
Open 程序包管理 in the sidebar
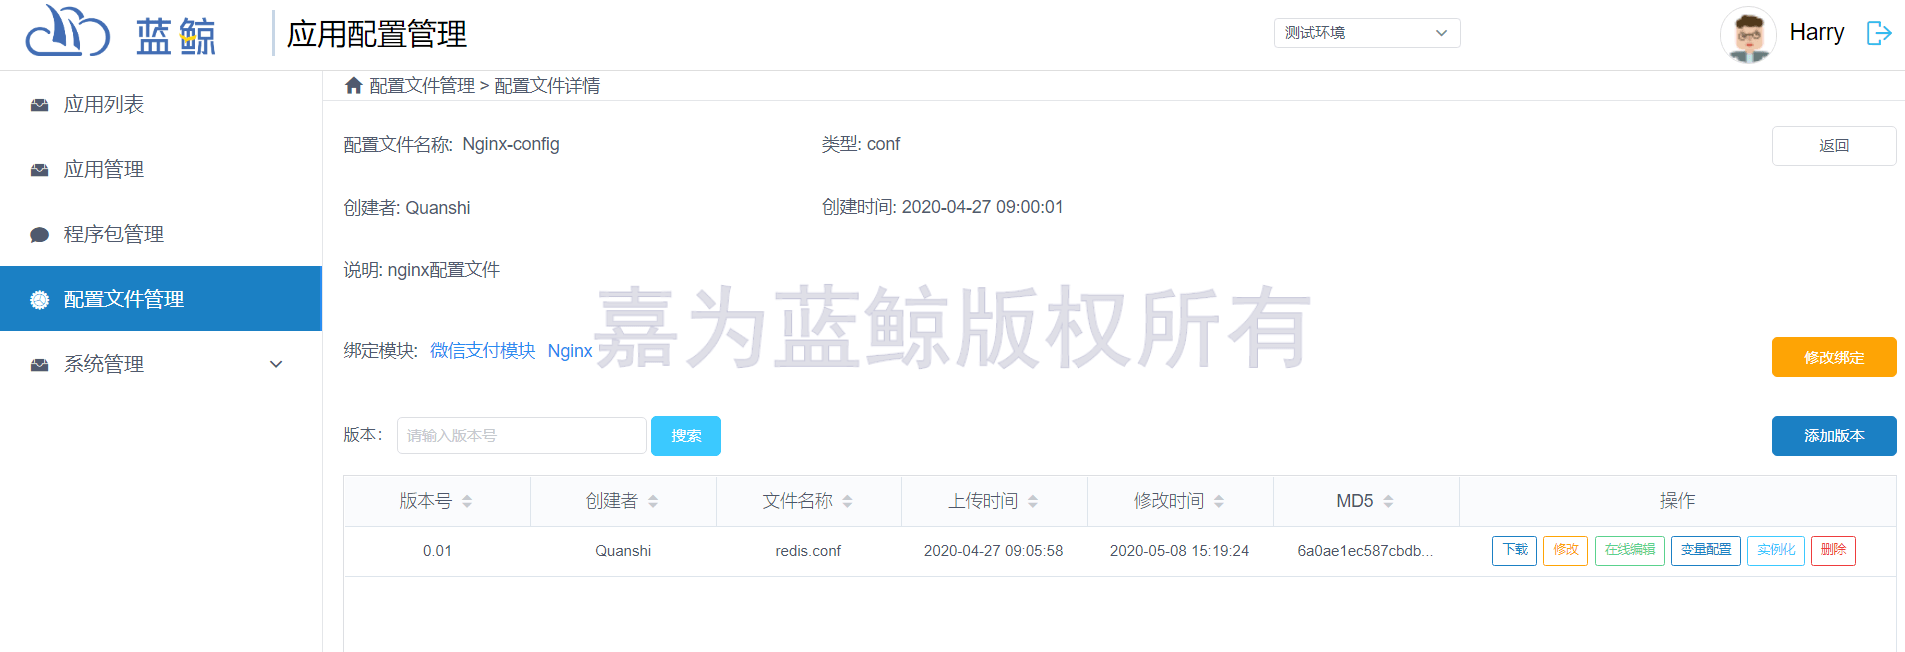tap(161, 234)
